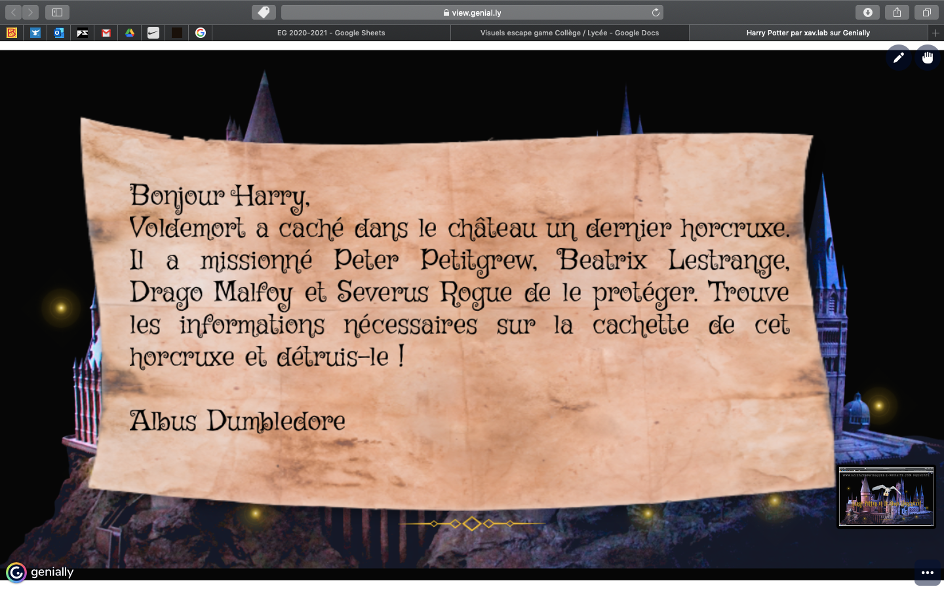Screen dimensions: 945x589
Task: Open the Outlook pinned tab
Action: (x=58, y=33)
